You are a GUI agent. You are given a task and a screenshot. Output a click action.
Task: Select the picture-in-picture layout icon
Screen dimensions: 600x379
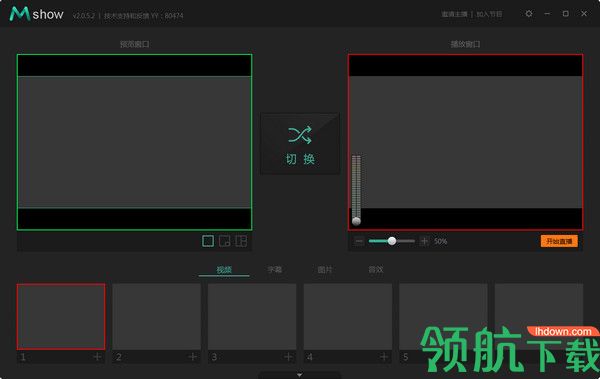point(225,241)
